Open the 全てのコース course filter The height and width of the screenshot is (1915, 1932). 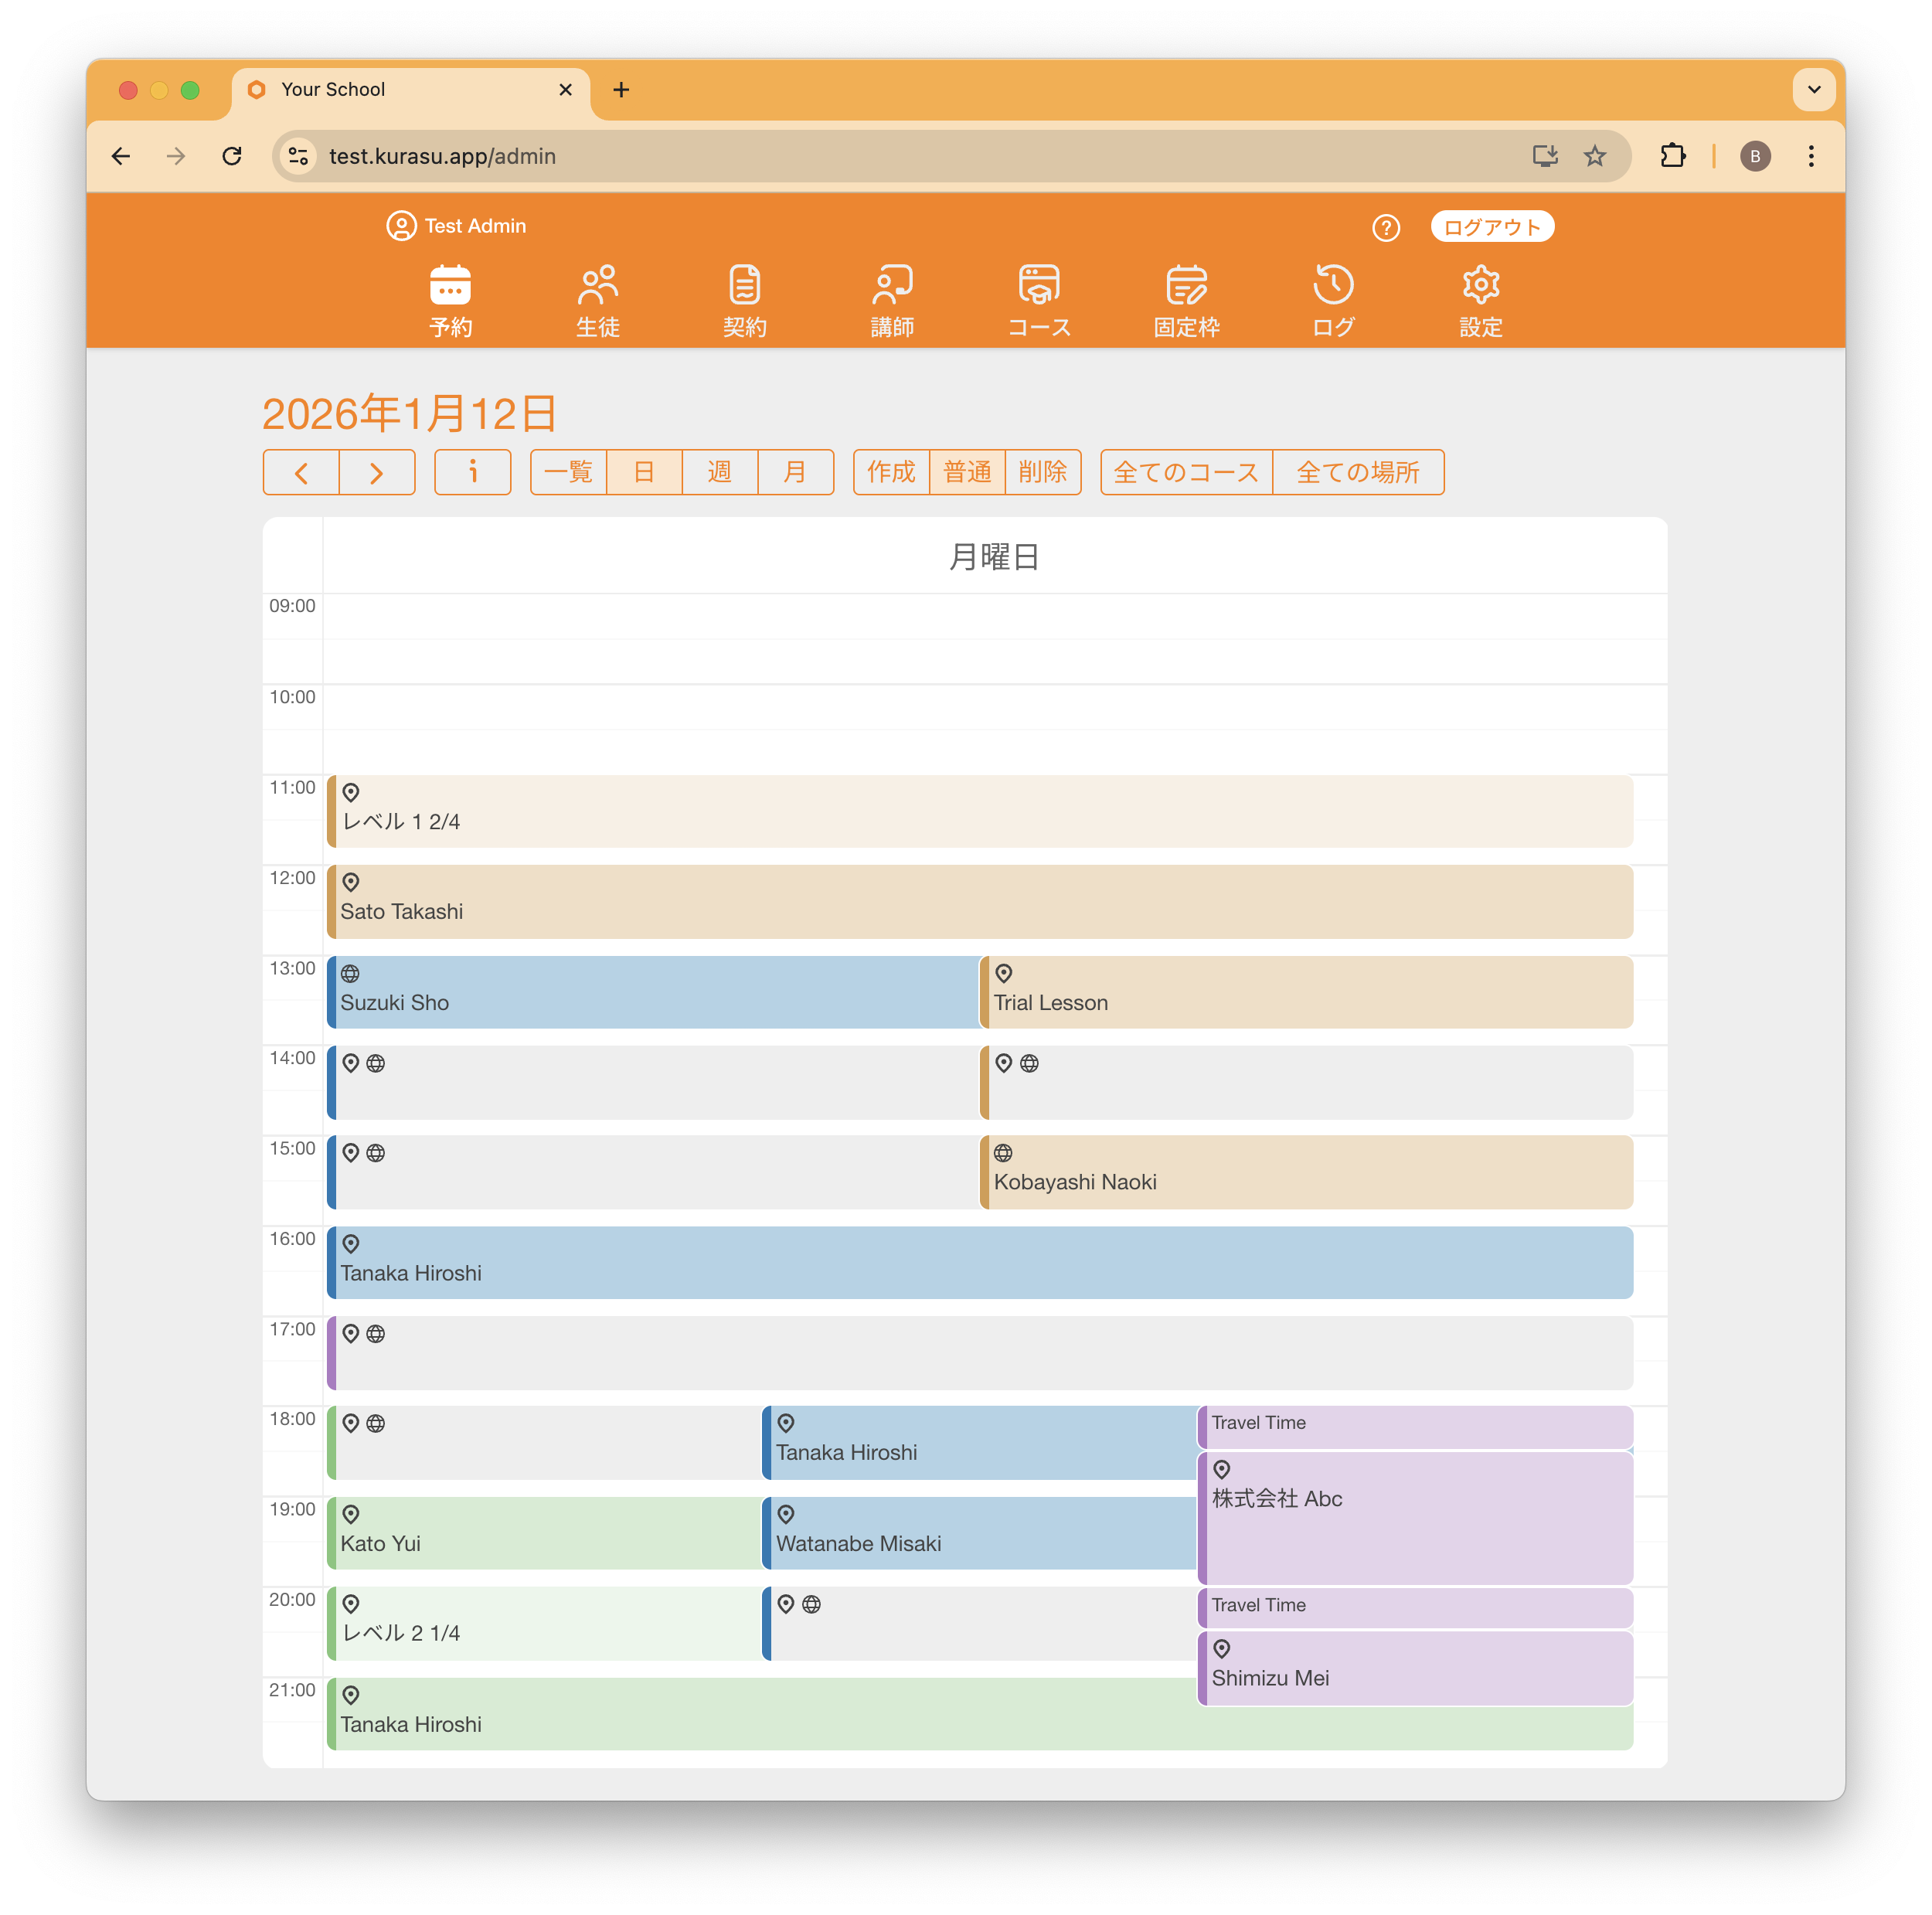coord(1186,472)
